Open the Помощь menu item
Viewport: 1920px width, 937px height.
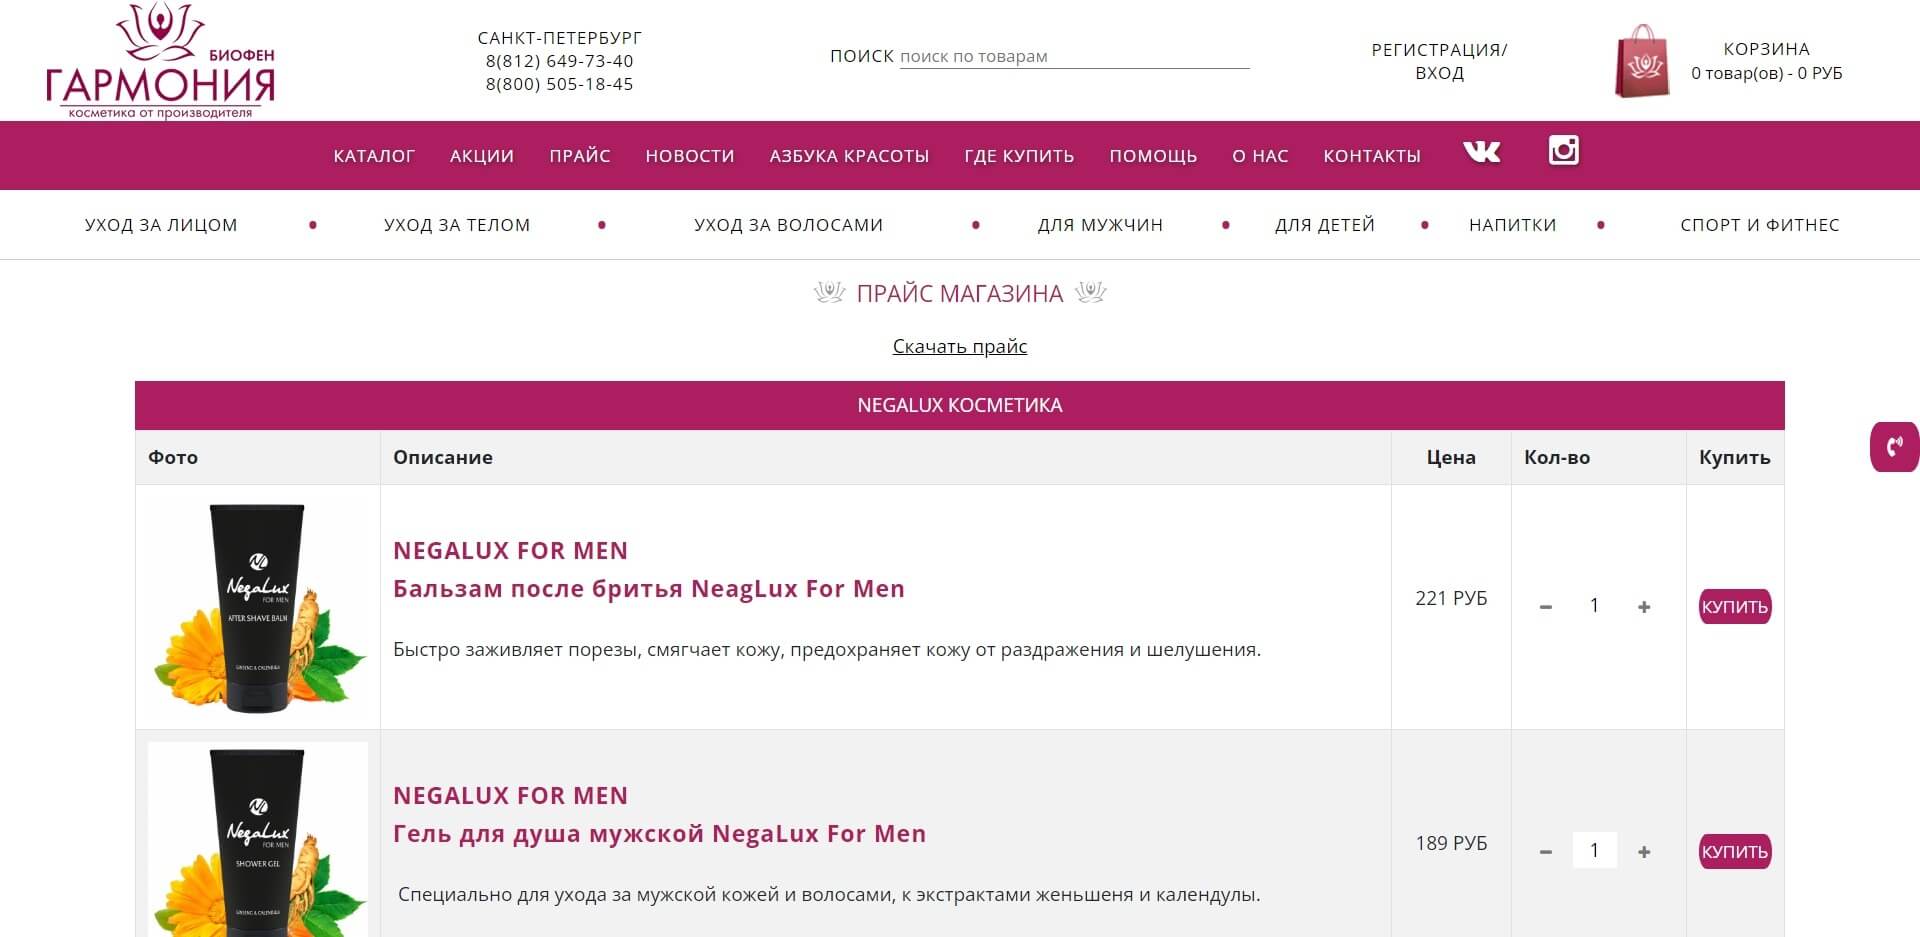coord(1153,156)
